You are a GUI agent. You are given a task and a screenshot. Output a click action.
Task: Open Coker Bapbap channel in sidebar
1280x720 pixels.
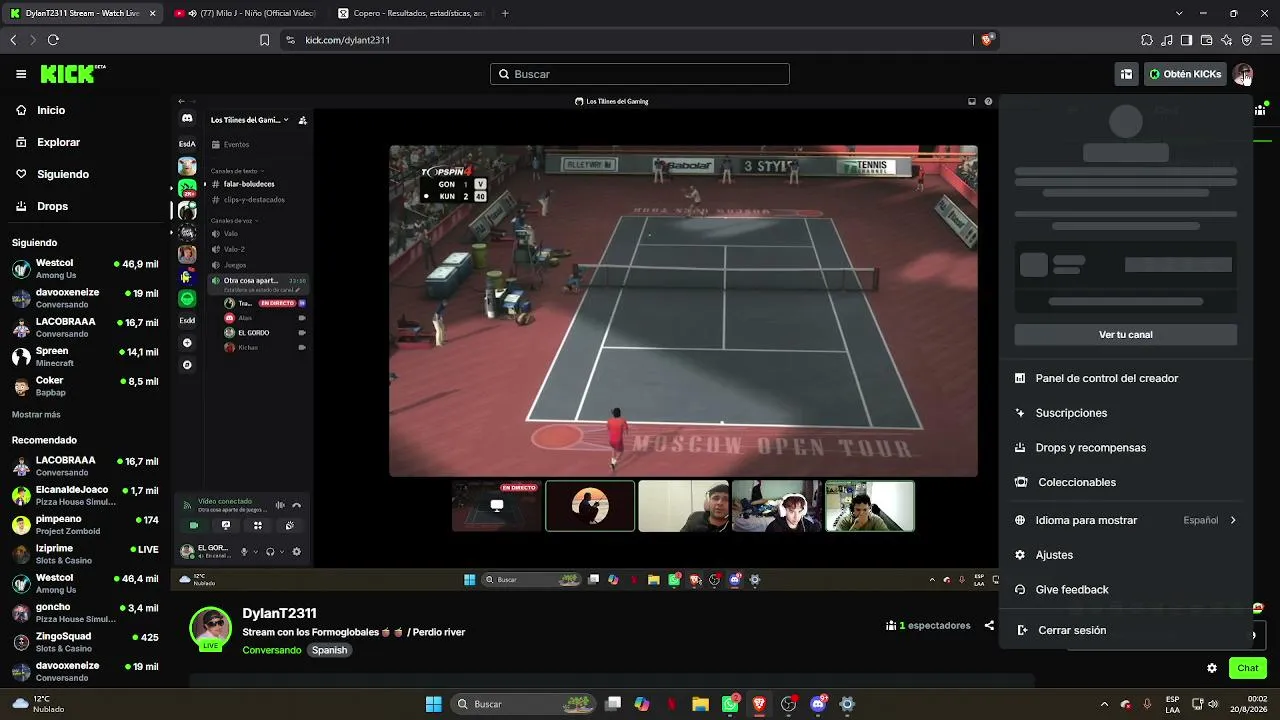pyautogui.click(x=85, y=386)
